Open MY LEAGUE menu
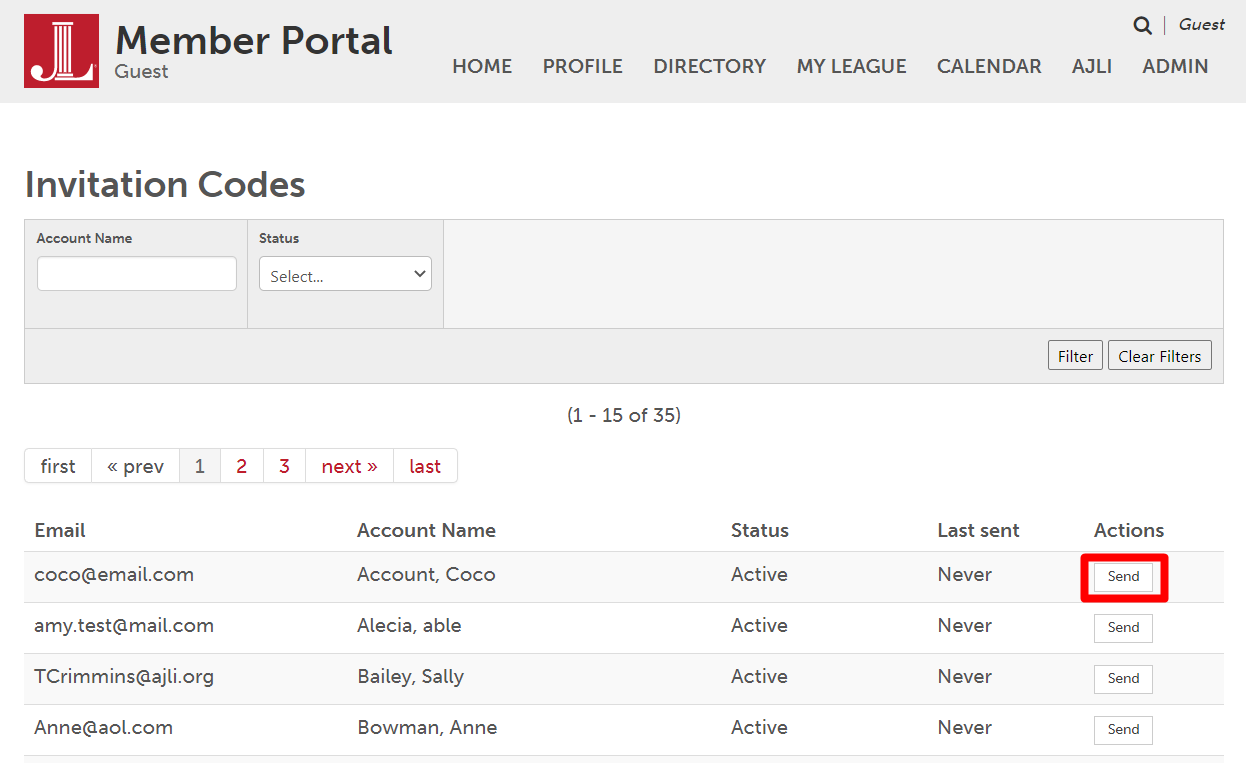 coord(852,66)
